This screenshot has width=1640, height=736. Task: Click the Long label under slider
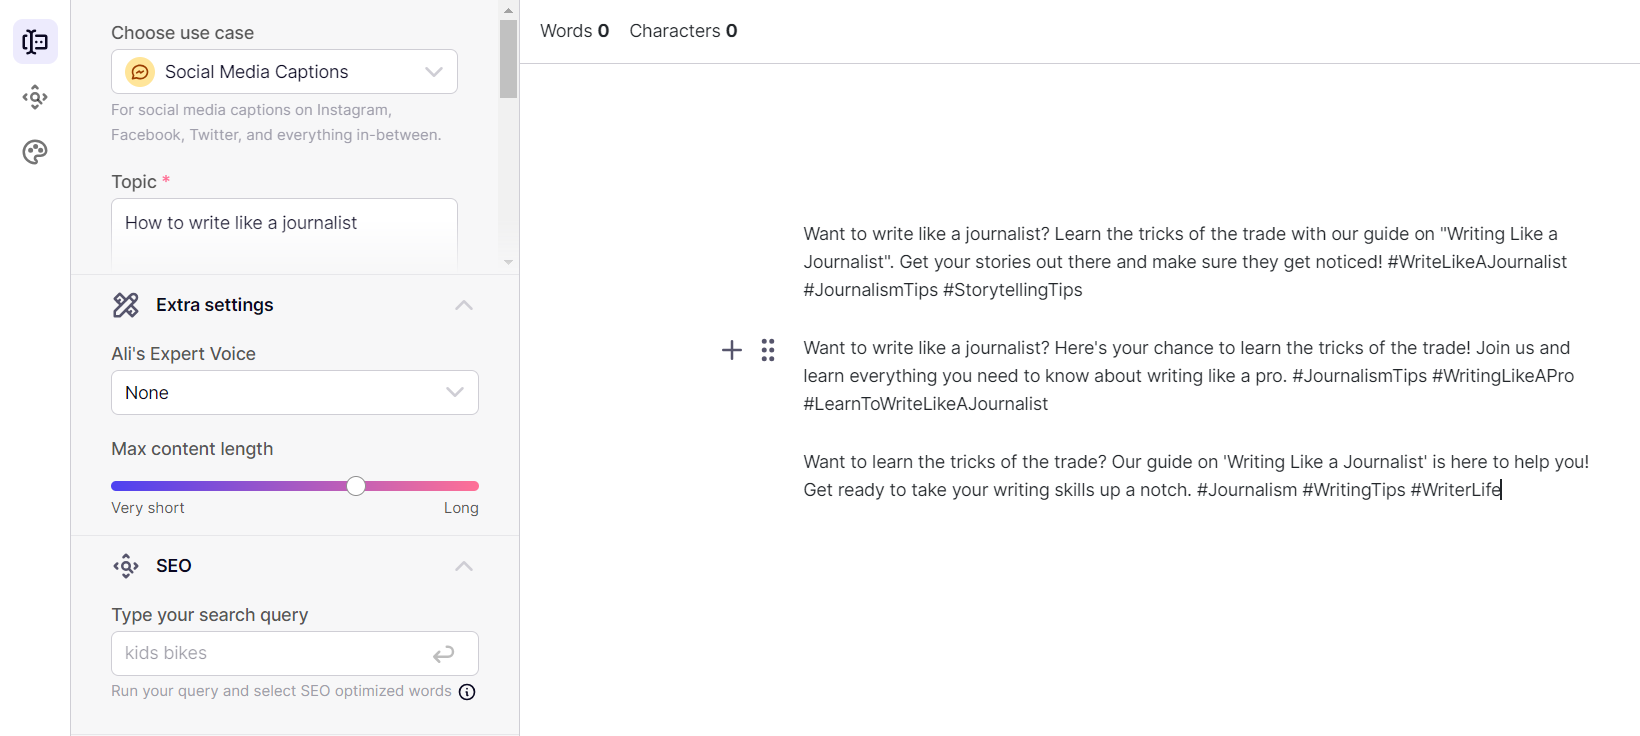(461, 508)
